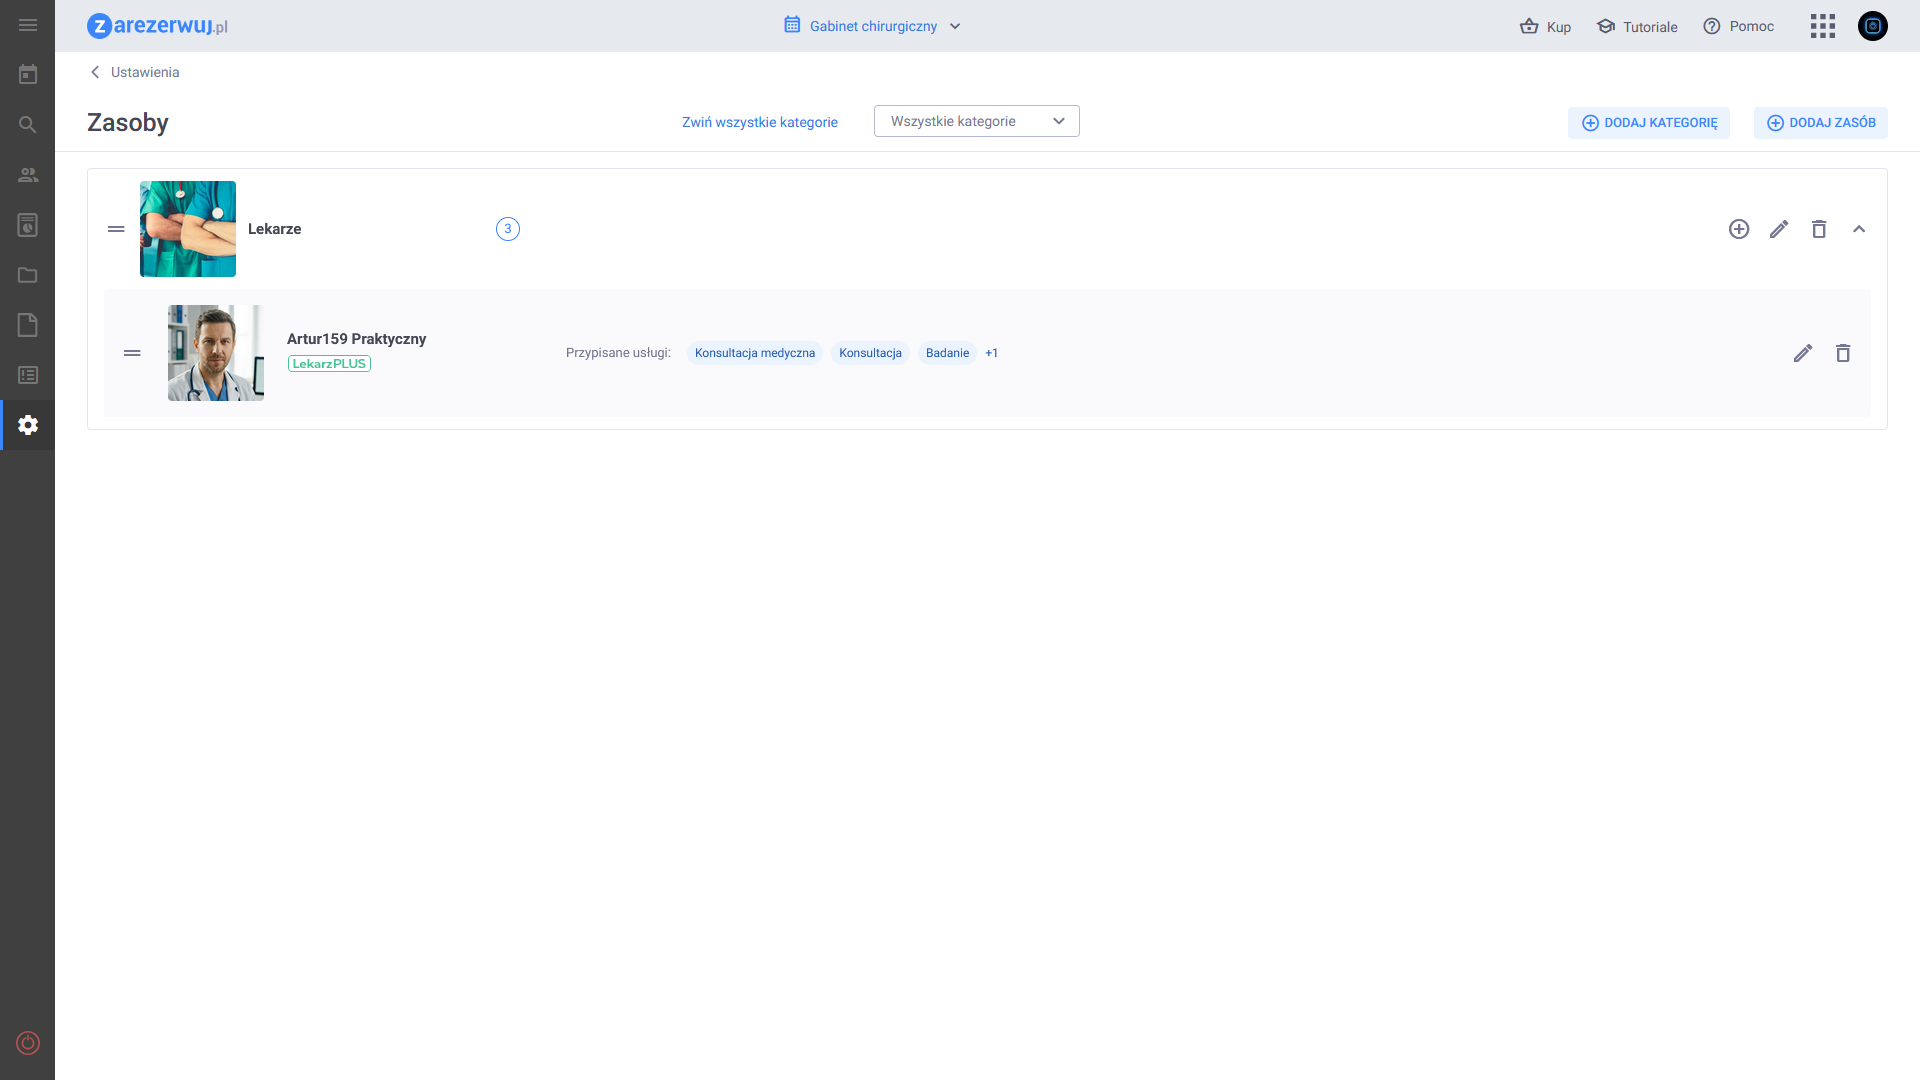This screenshot has height=1080, width=1920.
Task: Collapse the Lekarze category with the chevron
Action: pos(1859,229)
